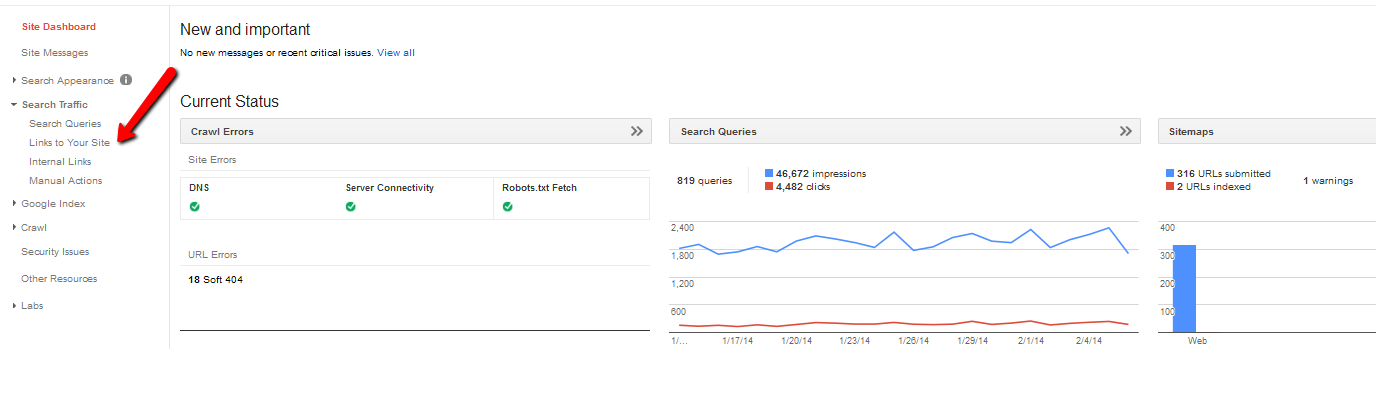Click the green DNS status checkmark
The width and height of the screenshot is (1376, 412).
[195, 207]
